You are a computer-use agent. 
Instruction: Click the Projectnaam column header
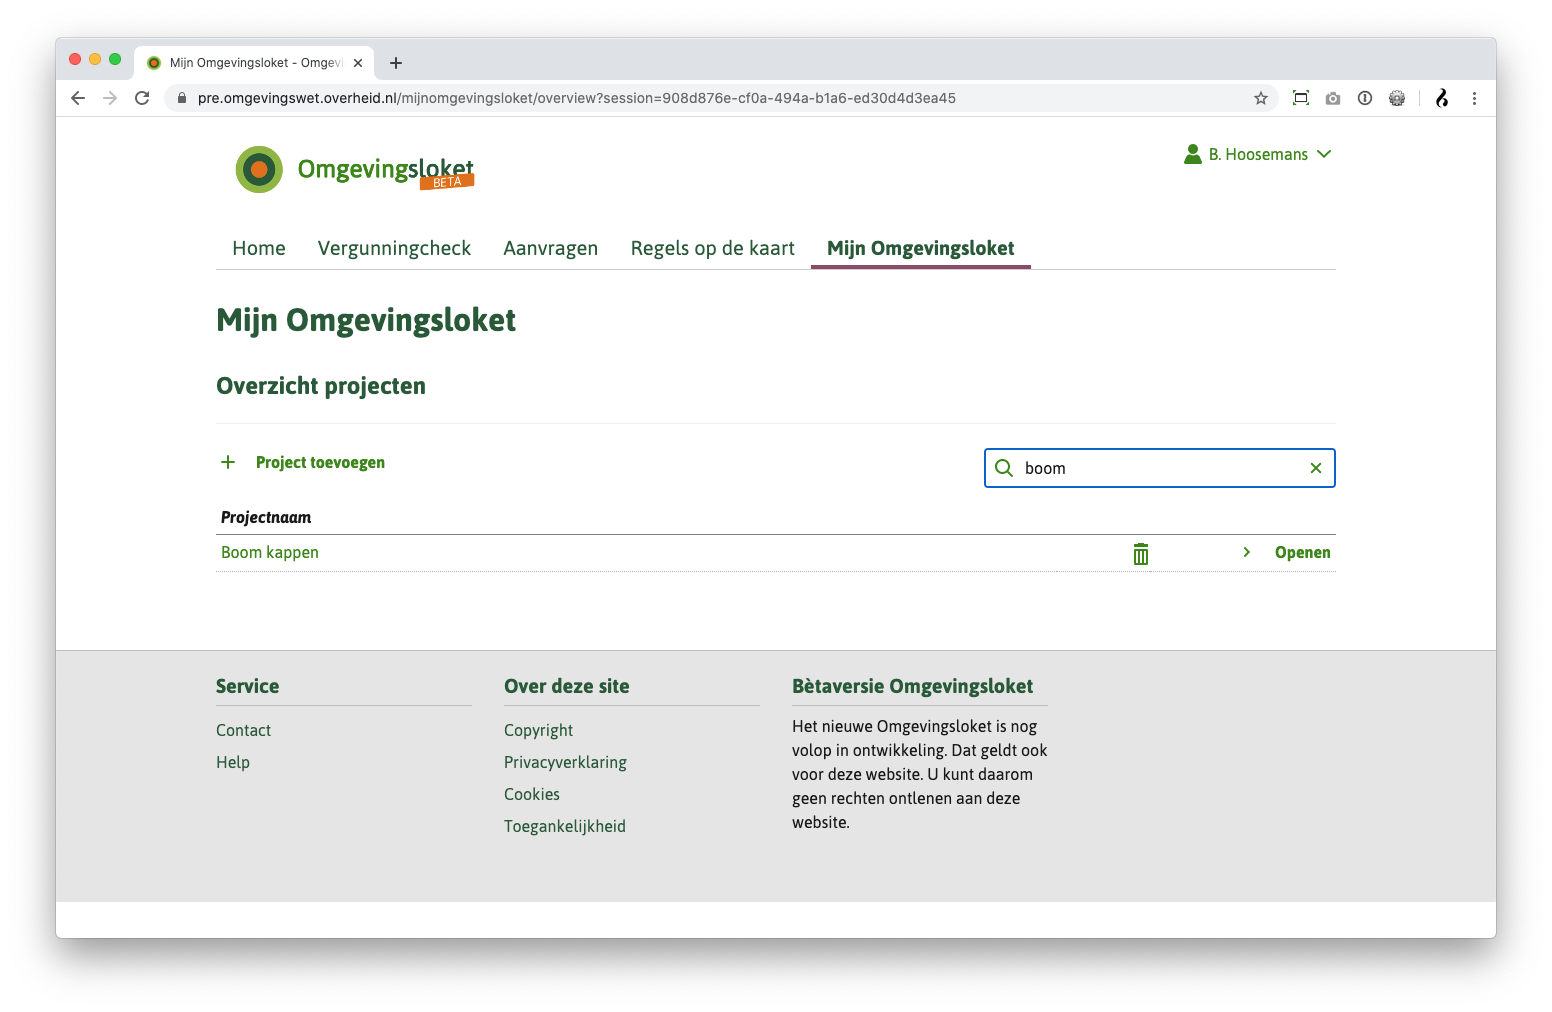(266, 517)
